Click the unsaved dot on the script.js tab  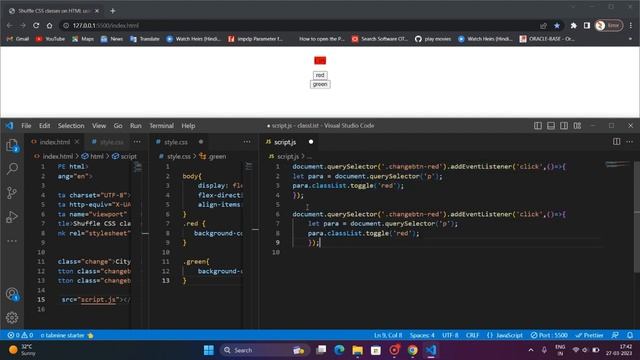[311, 142]
